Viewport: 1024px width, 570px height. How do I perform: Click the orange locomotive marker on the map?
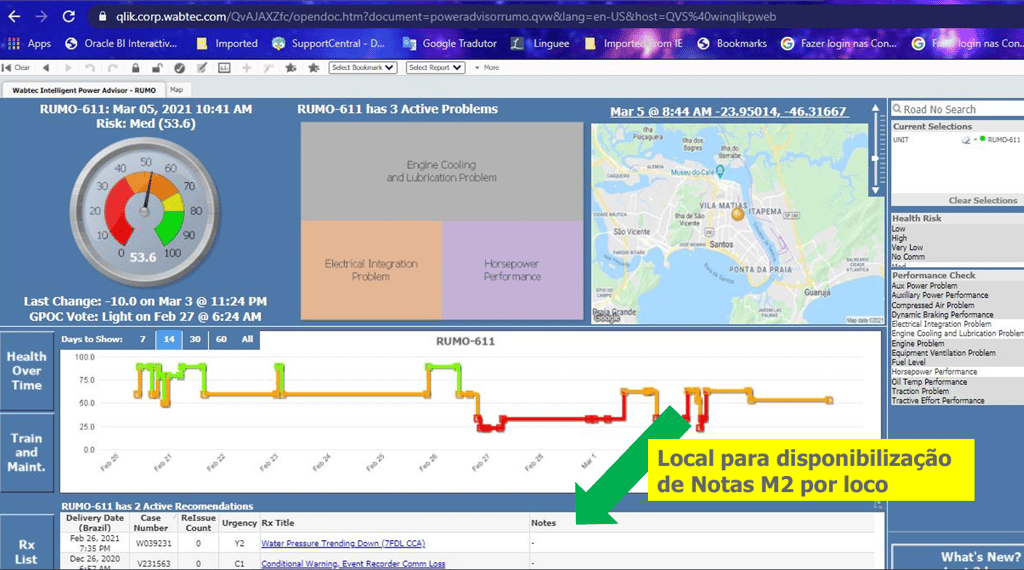tap(737, 214)
